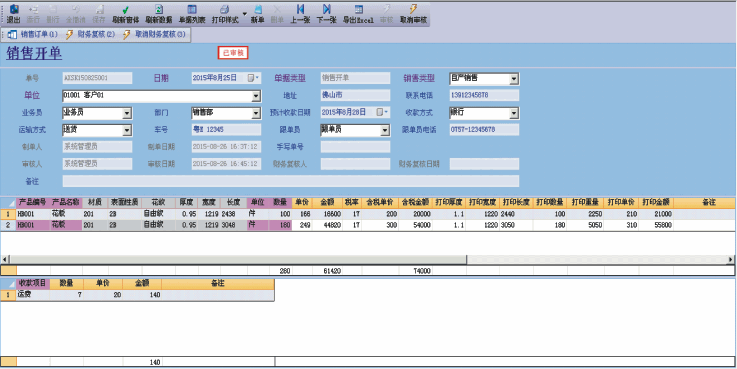Create a new document with 新单
Image resolution: width=737 pixels, height=369 pixels.
point(258,14)
